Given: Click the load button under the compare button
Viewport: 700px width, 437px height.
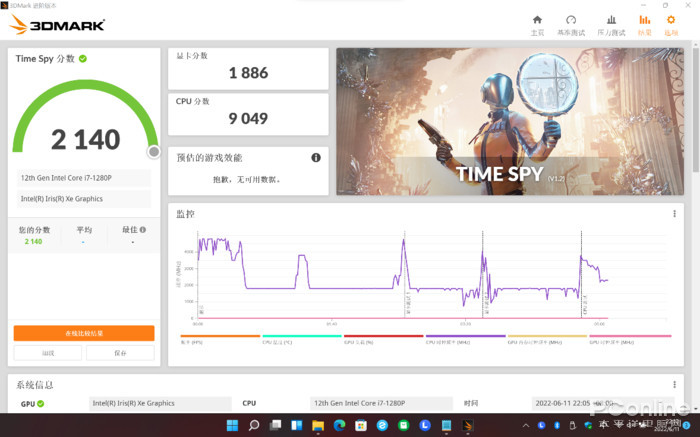Looking at the screenshot, I should tap(48, 353).
